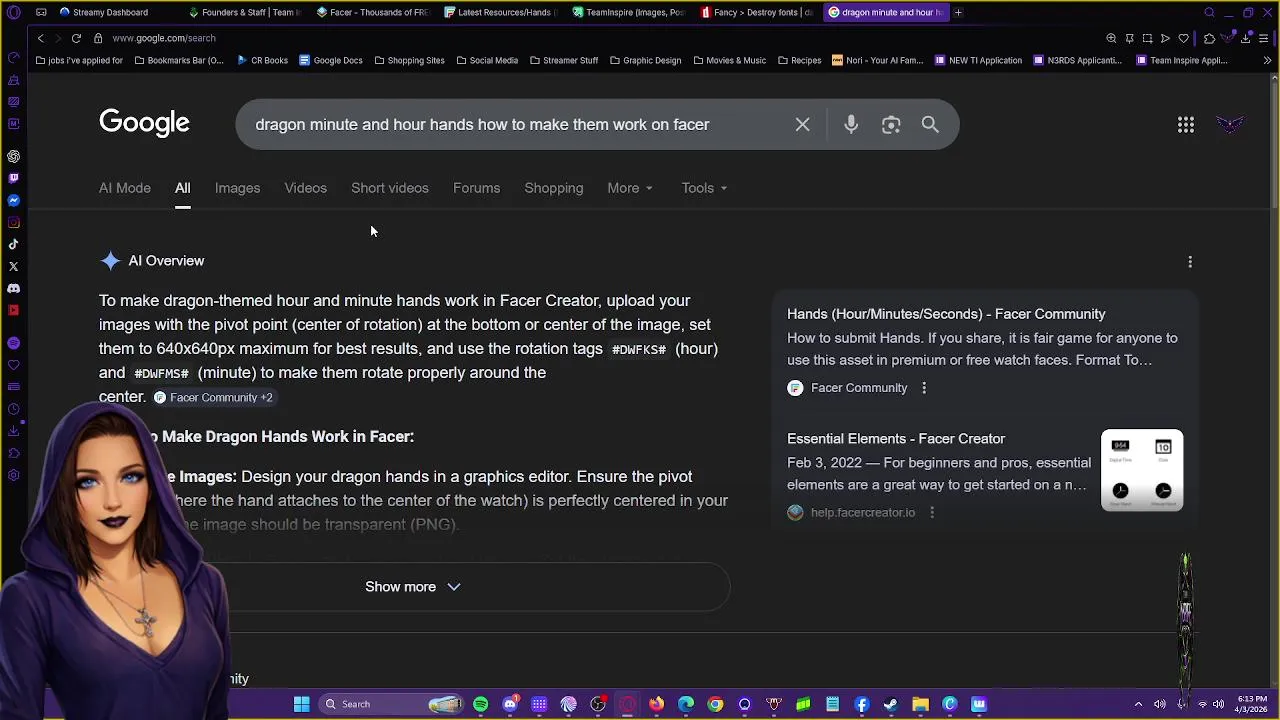Screen dimensions: 1280x720
Task: Click the address bar URL field
Action: pyautogui.click(x=600, y=38)
